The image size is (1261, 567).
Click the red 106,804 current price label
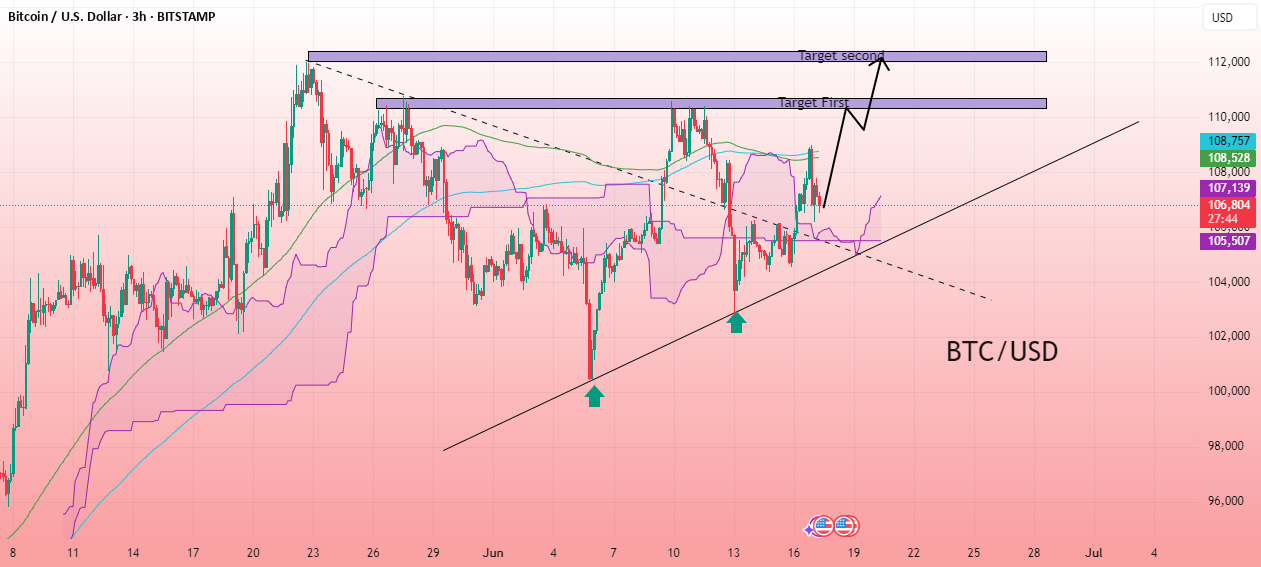[1226, 211]
